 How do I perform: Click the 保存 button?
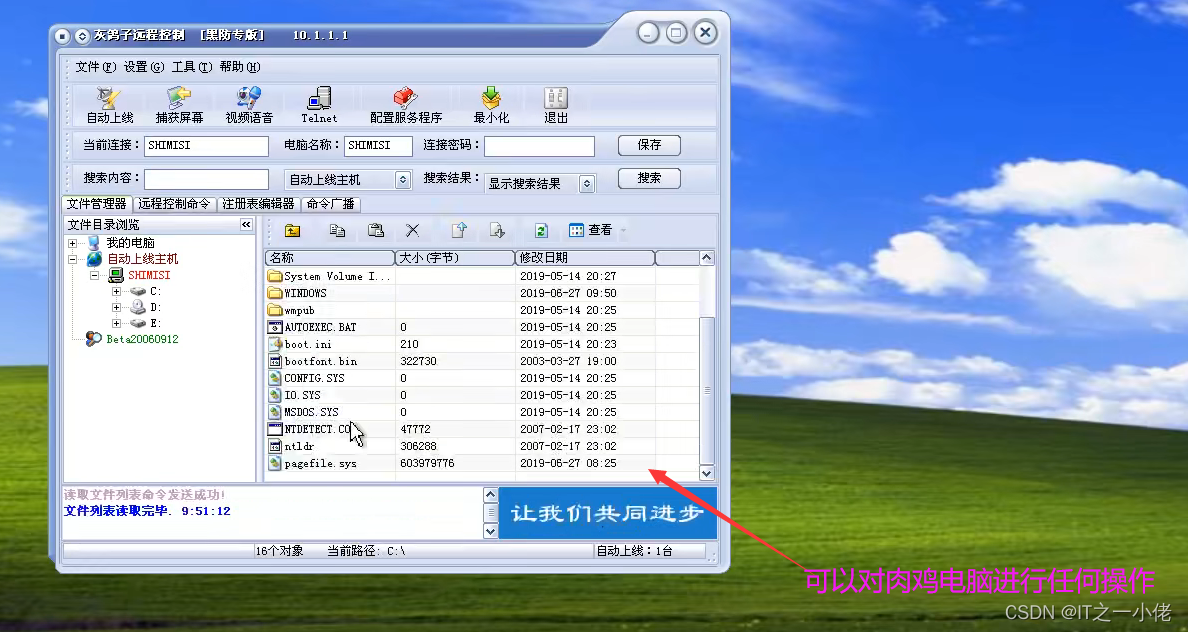(x=649, y=145)
